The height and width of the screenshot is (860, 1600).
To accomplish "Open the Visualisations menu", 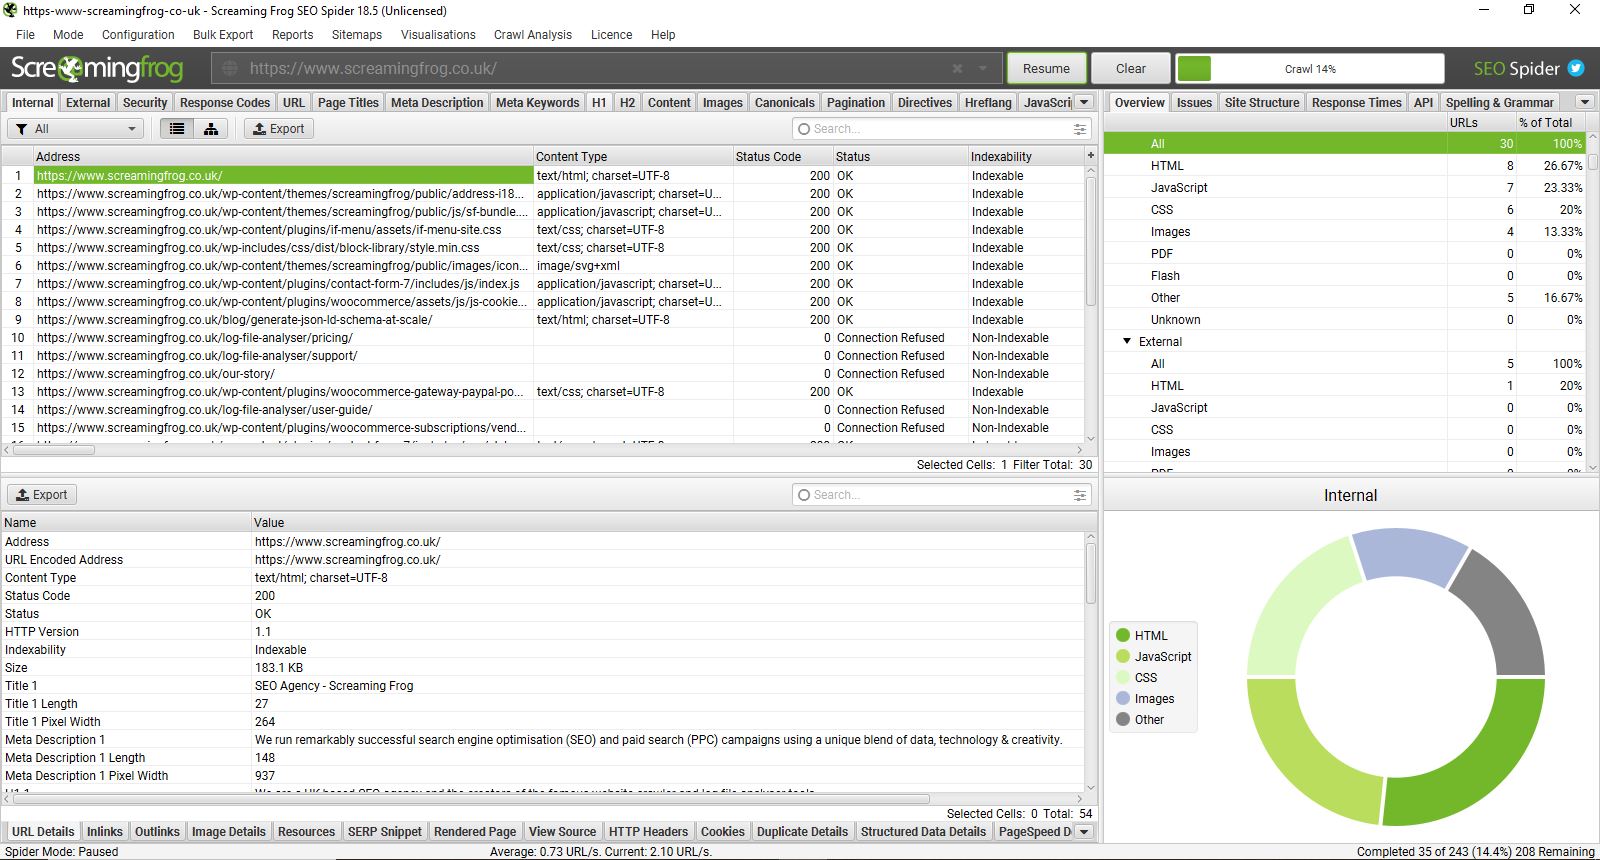I will point(438,34).
